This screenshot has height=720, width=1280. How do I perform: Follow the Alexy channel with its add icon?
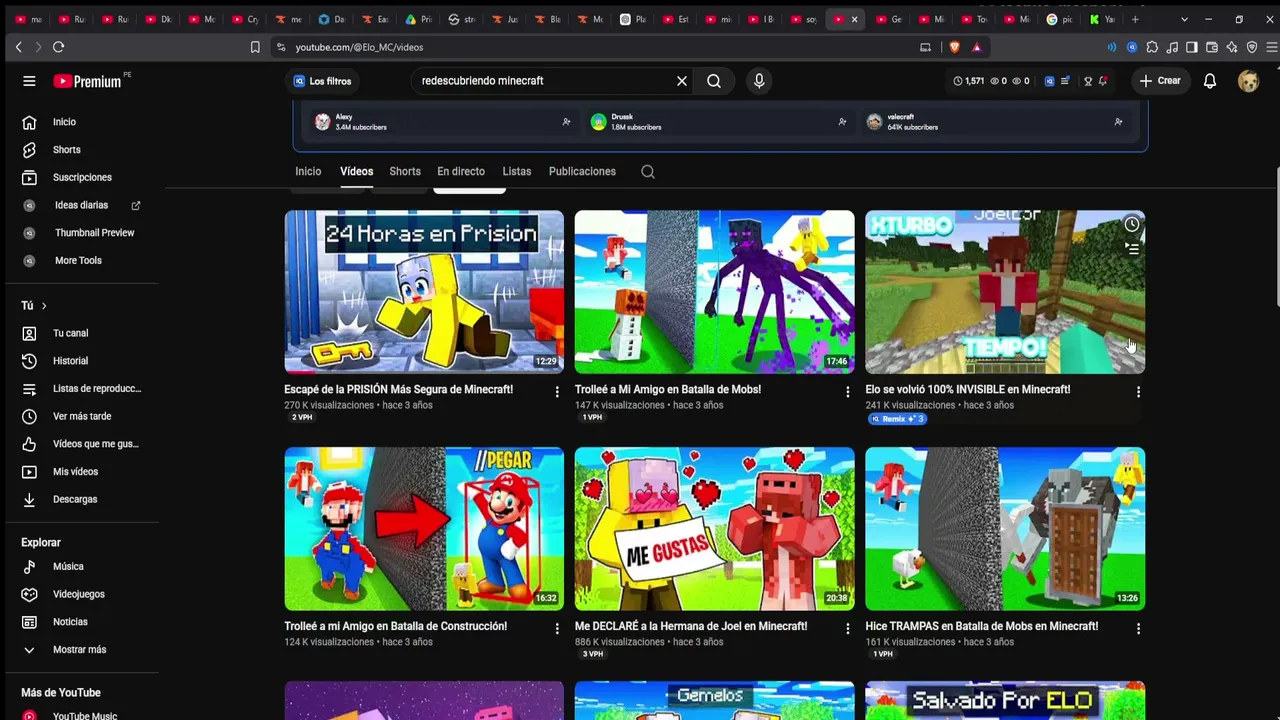tap(566, 122)
